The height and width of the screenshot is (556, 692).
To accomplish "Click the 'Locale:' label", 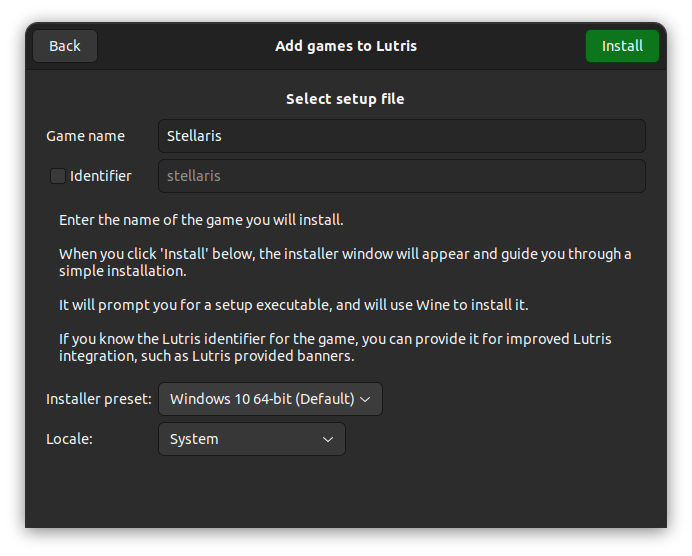I will pos(69,439).
